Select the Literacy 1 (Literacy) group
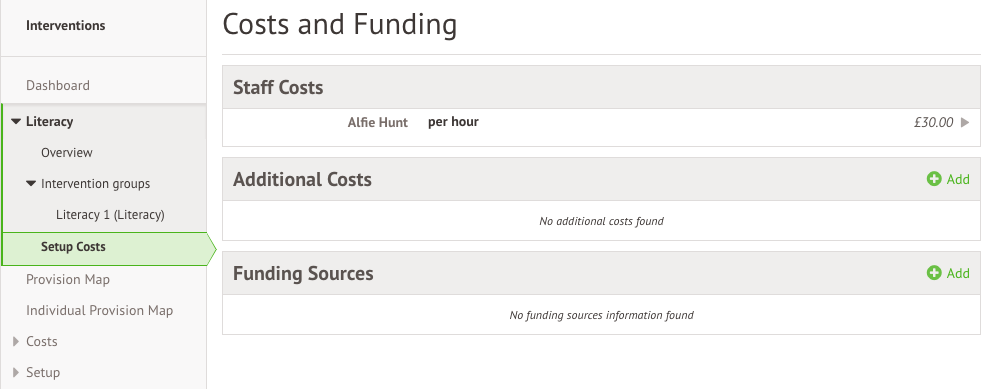Image resolution: width=988 pixels, height=389 pixels. tap(110, 215)
